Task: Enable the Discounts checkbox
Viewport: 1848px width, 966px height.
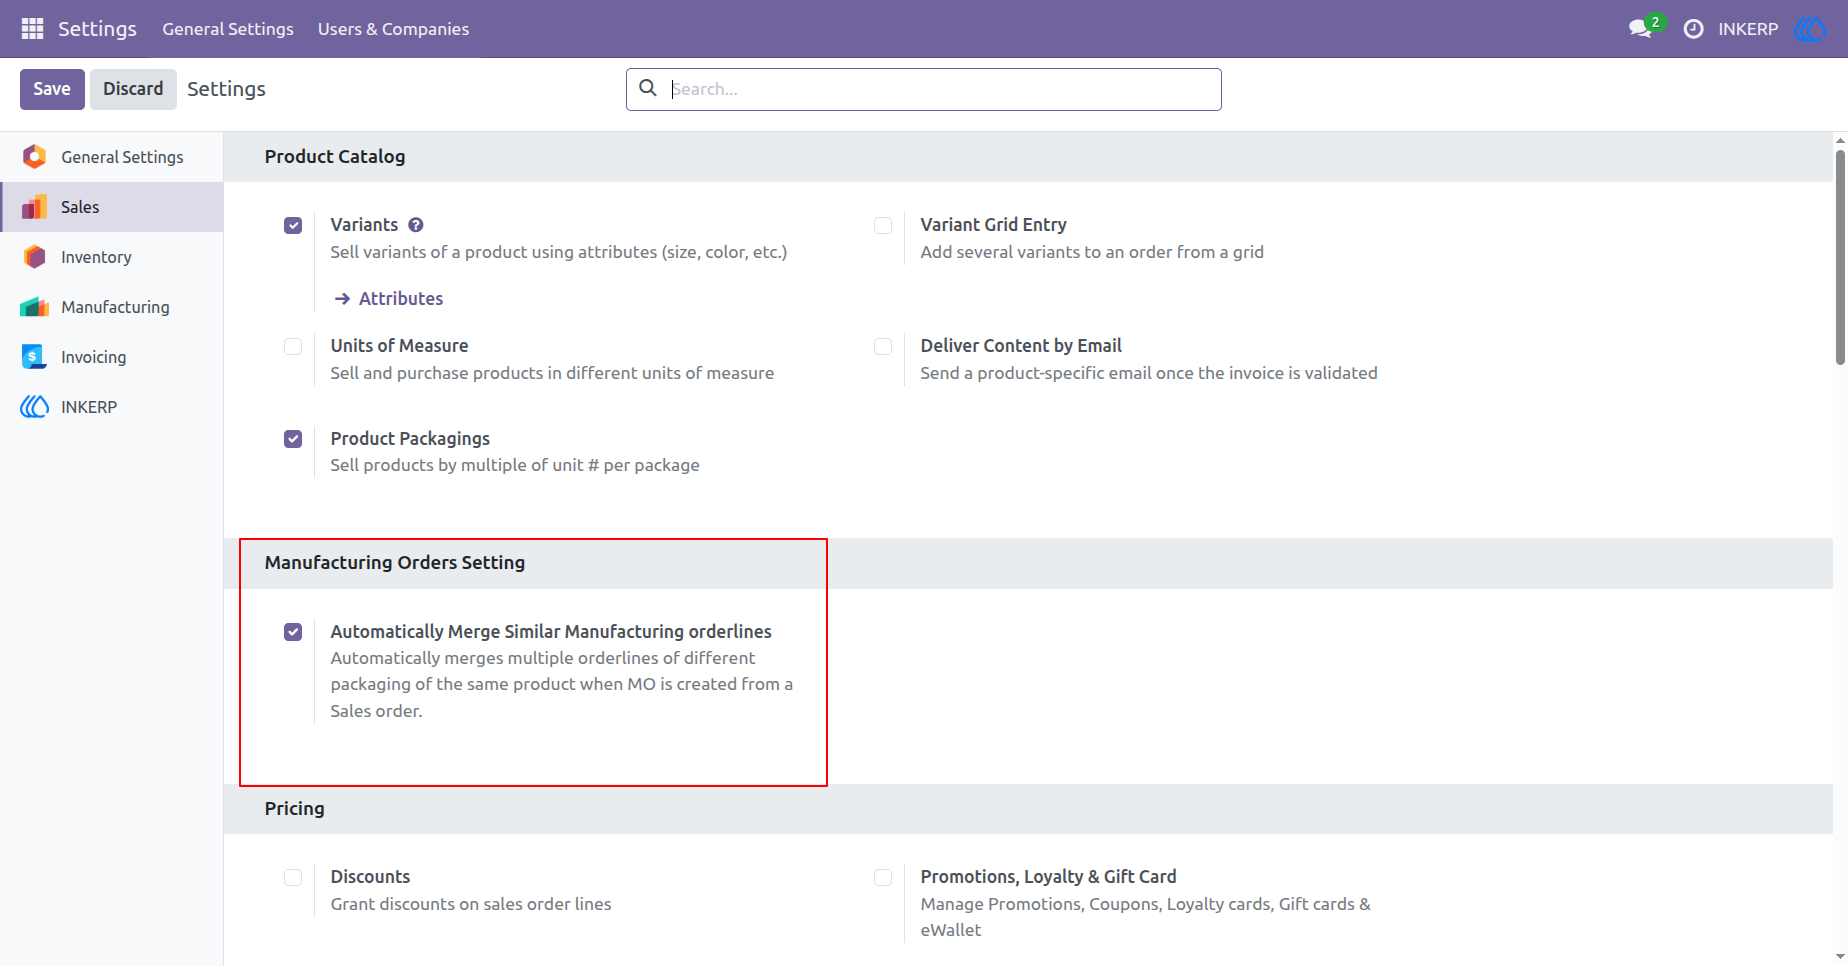Action: 293,877
